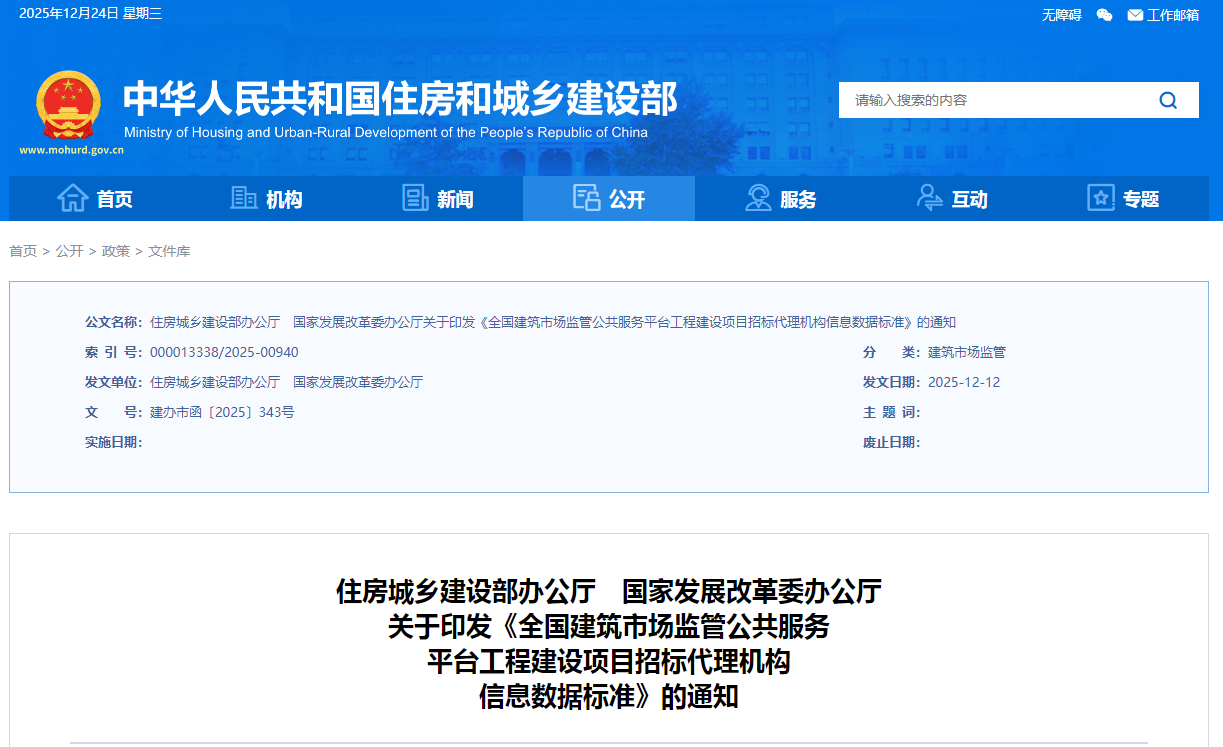The height and width of the screenshot is (747, 1223).
Task: Click the www.mohurd.gov.cn site address
Action: tap(71, 150)
